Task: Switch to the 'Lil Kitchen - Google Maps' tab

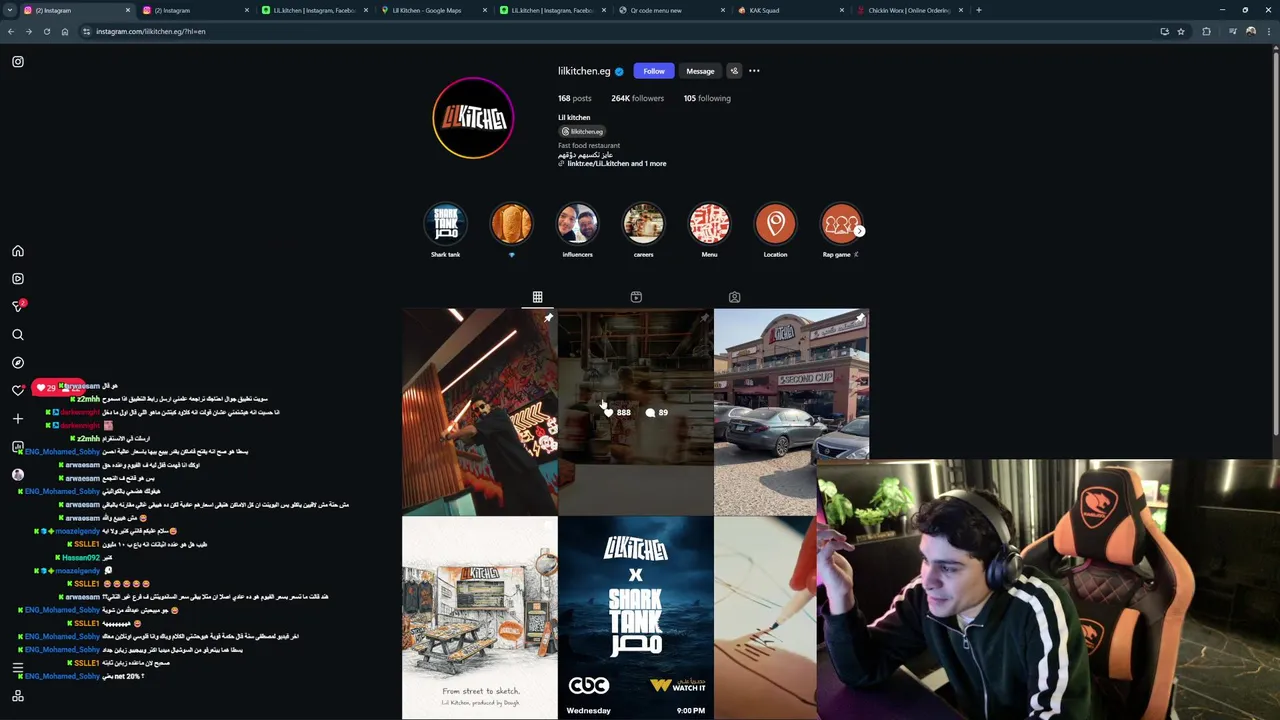Action: [x=433, y=10]
